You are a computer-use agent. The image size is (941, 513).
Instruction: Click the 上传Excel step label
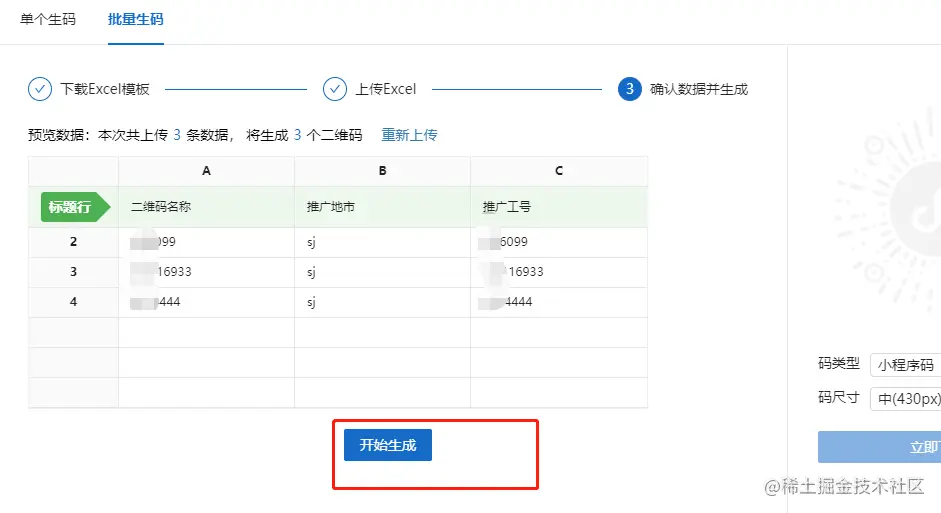[x=386, y=89]
